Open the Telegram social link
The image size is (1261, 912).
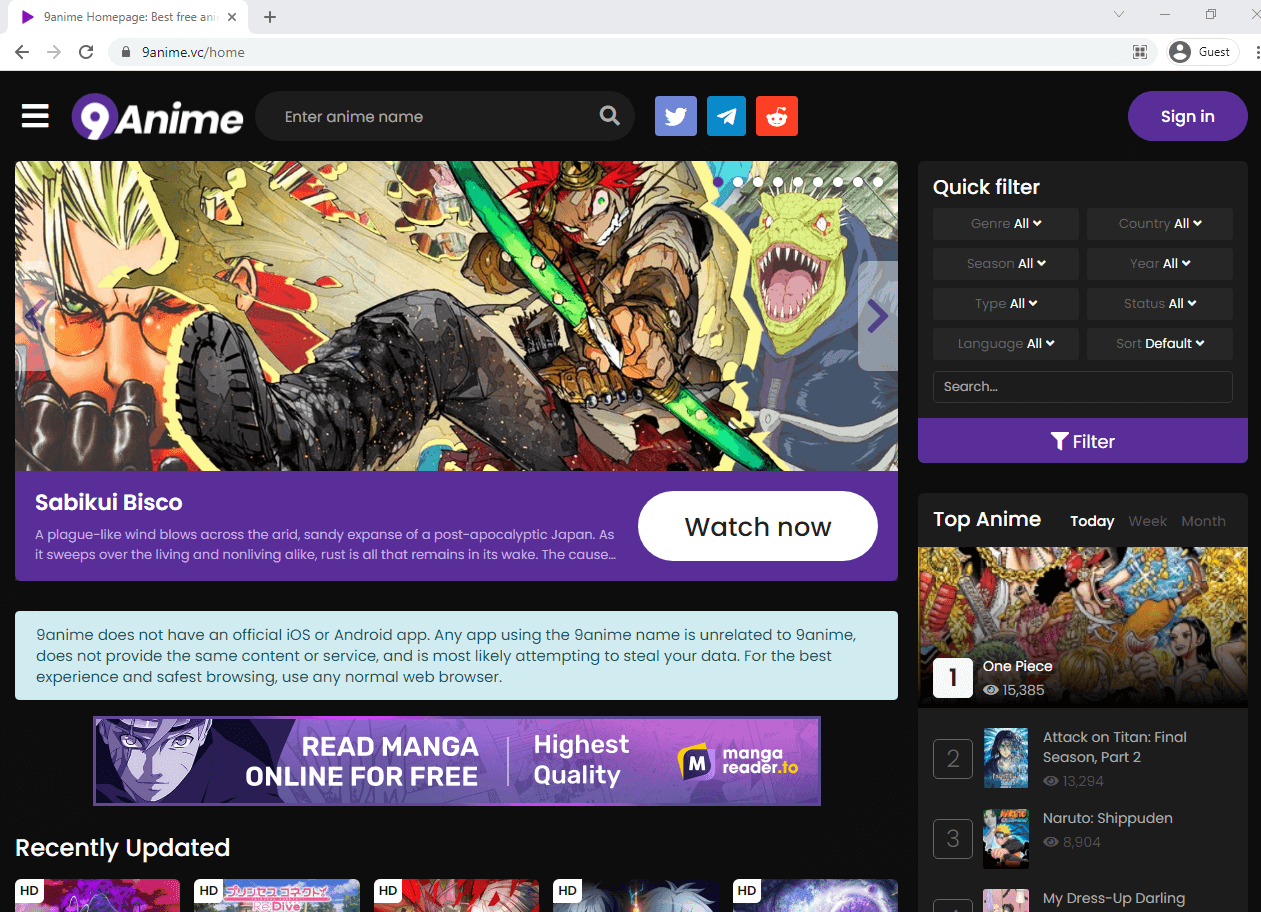727,116
